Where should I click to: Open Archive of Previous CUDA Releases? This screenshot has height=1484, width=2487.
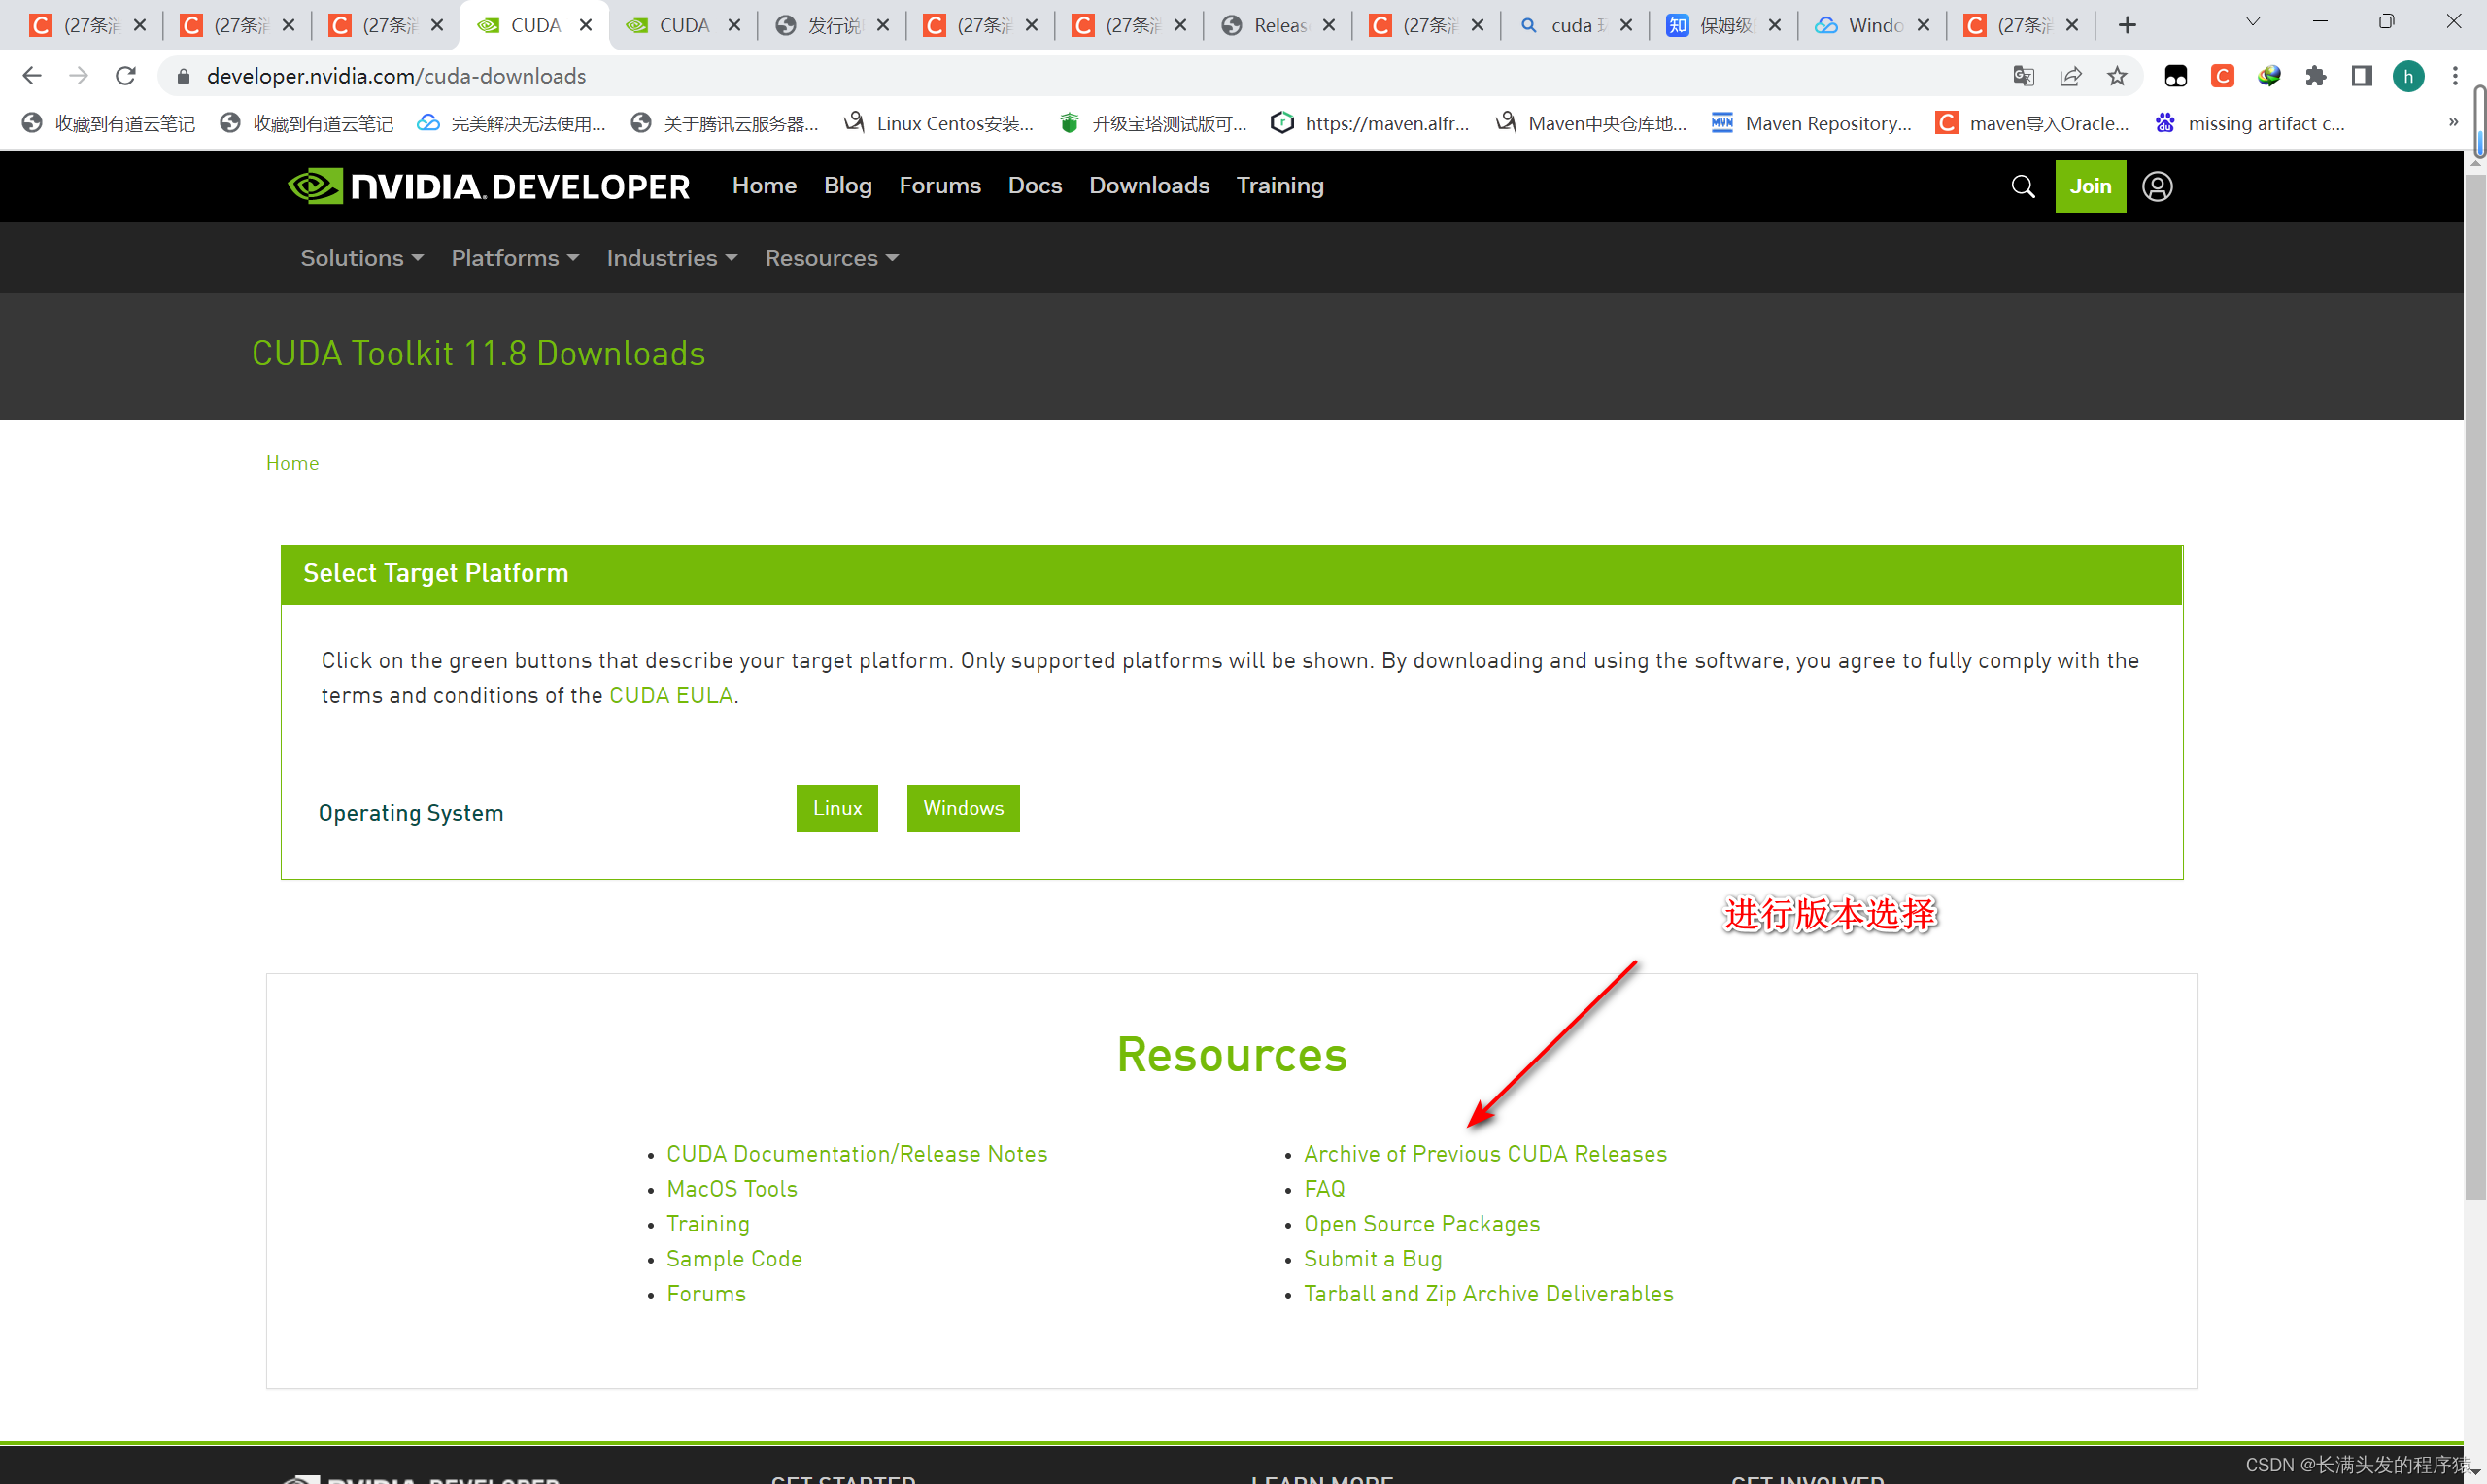tap(1485, 1154)
